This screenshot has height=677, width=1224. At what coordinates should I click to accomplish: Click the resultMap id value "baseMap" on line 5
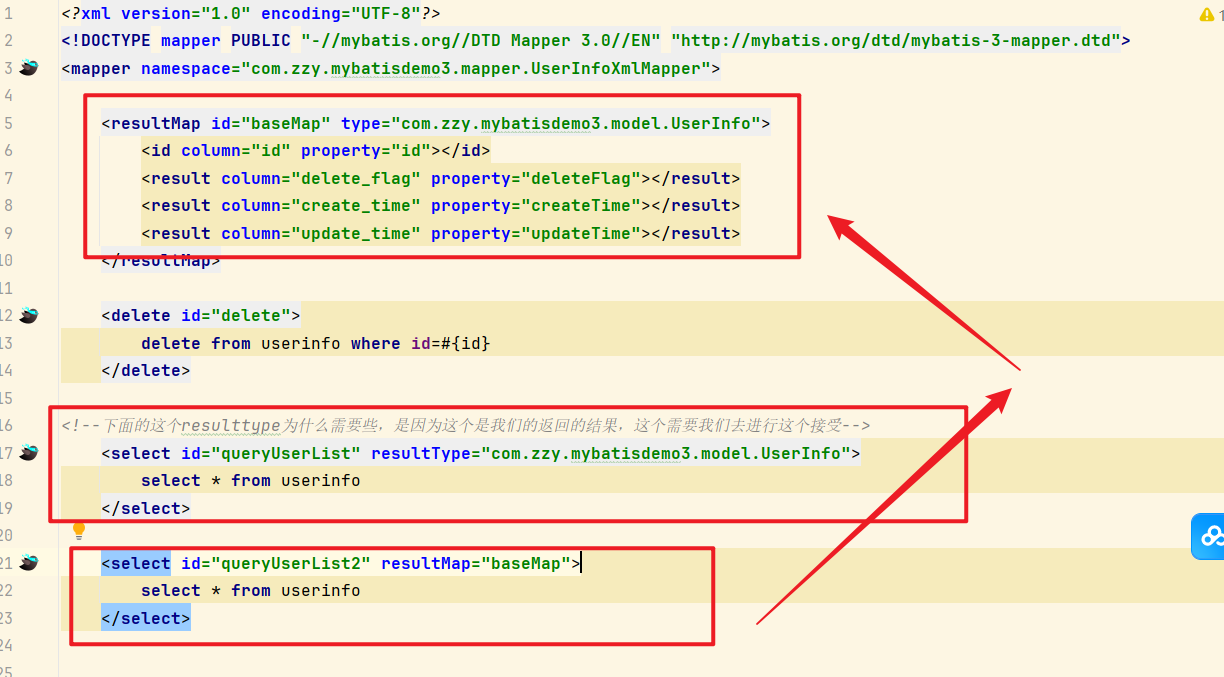[285, 123]
